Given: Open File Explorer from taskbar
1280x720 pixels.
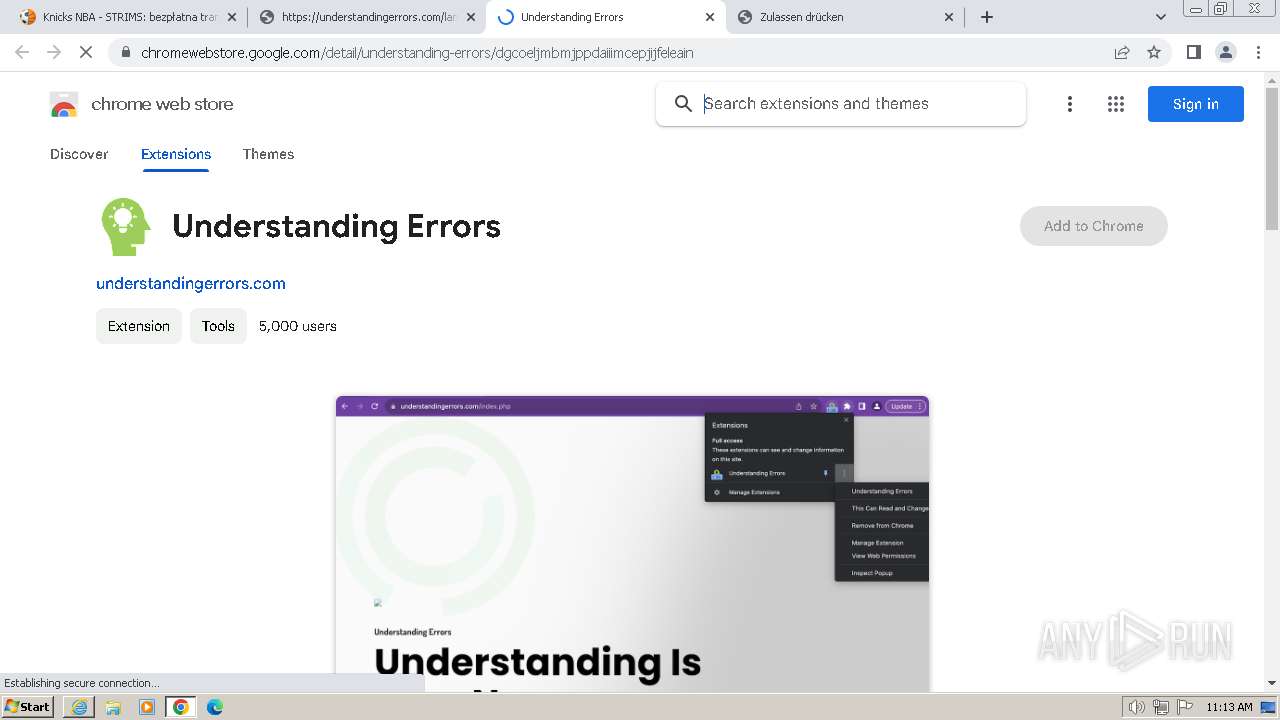Looking at the screenshot, I should tap(113, 707).
